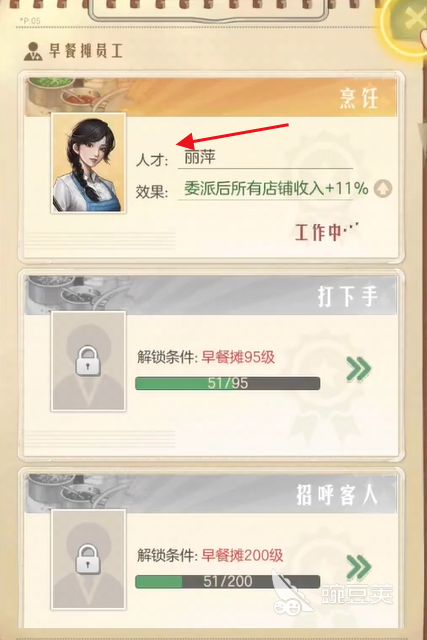Tap the green chevrons for 打下手 slot
The width and height of the screenshot is (427, 640).
(x=358, y=369)
